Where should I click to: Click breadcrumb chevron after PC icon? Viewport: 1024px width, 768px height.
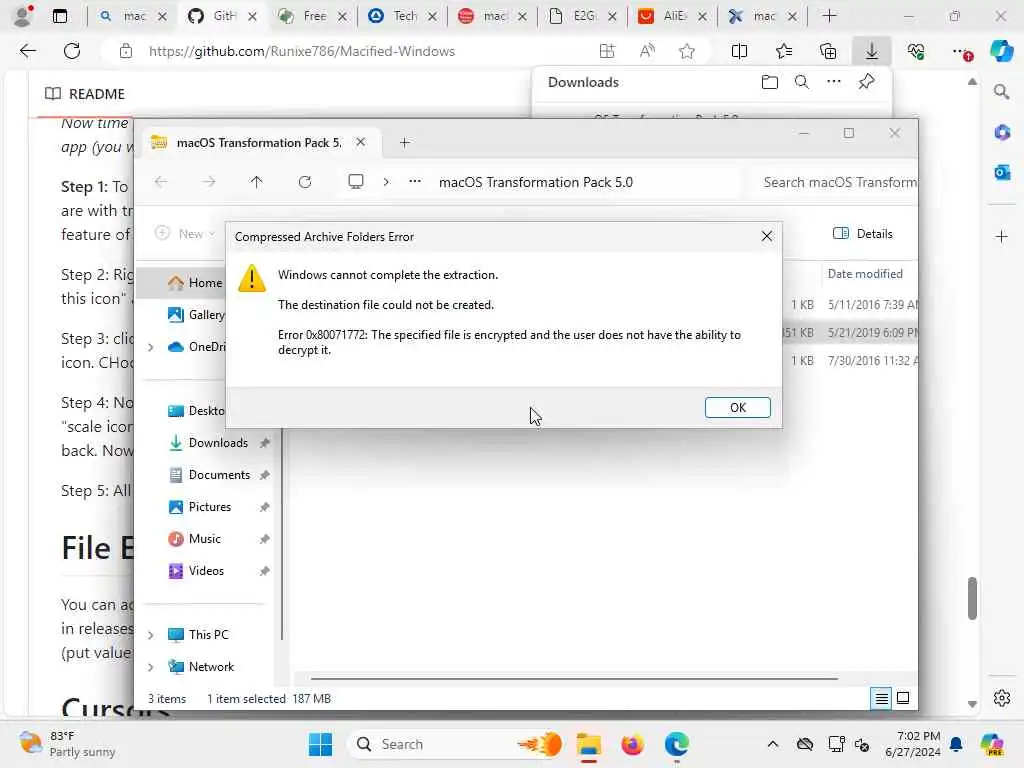386,182
